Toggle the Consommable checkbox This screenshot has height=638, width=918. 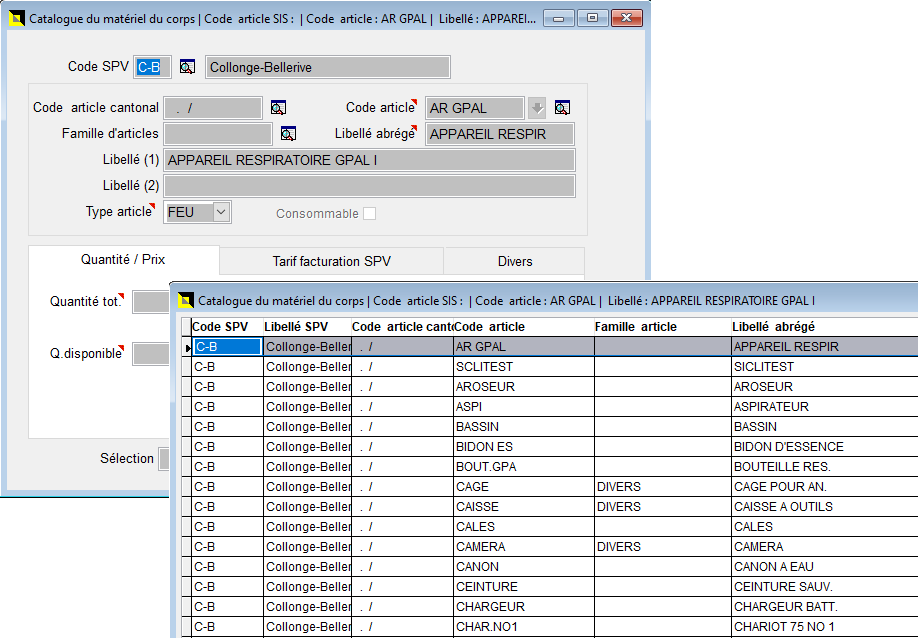[x=370, y=213]
